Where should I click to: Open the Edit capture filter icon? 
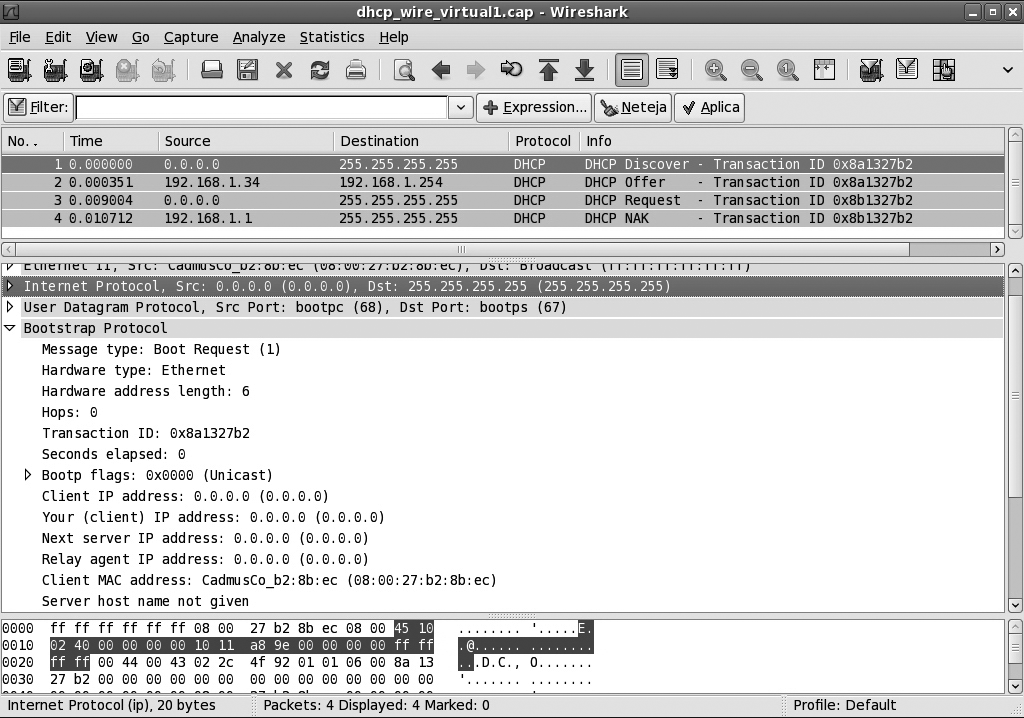tap(871, 70)
